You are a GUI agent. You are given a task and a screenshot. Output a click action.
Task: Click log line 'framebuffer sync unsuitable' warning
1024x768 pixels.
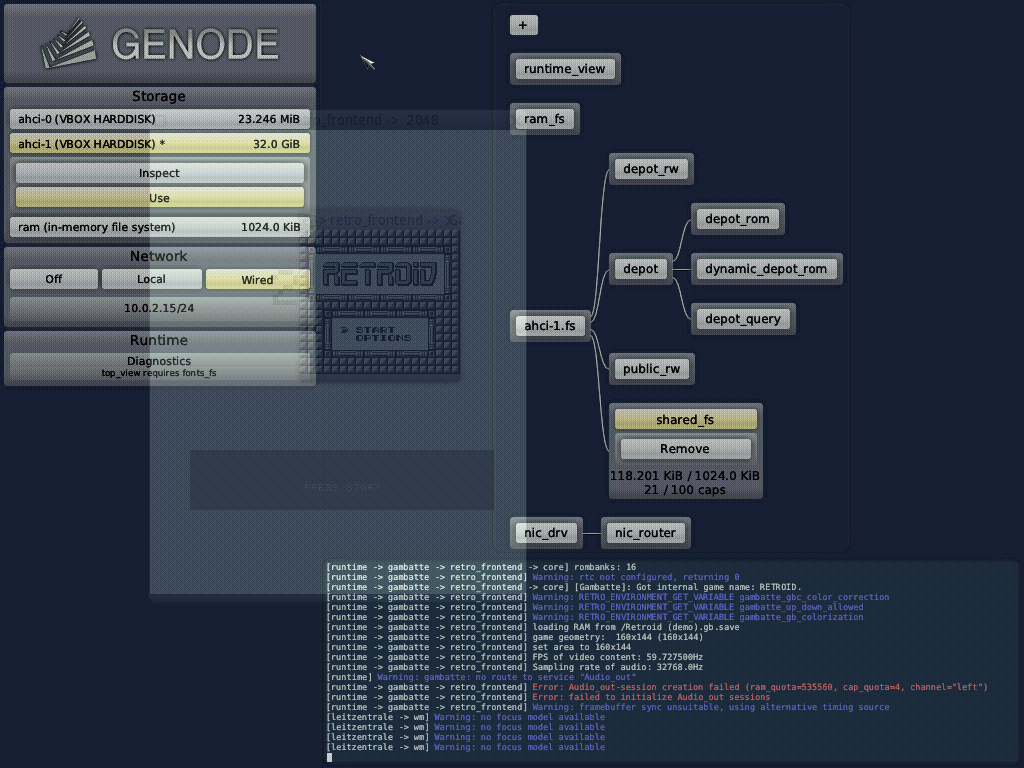point(607,707)
